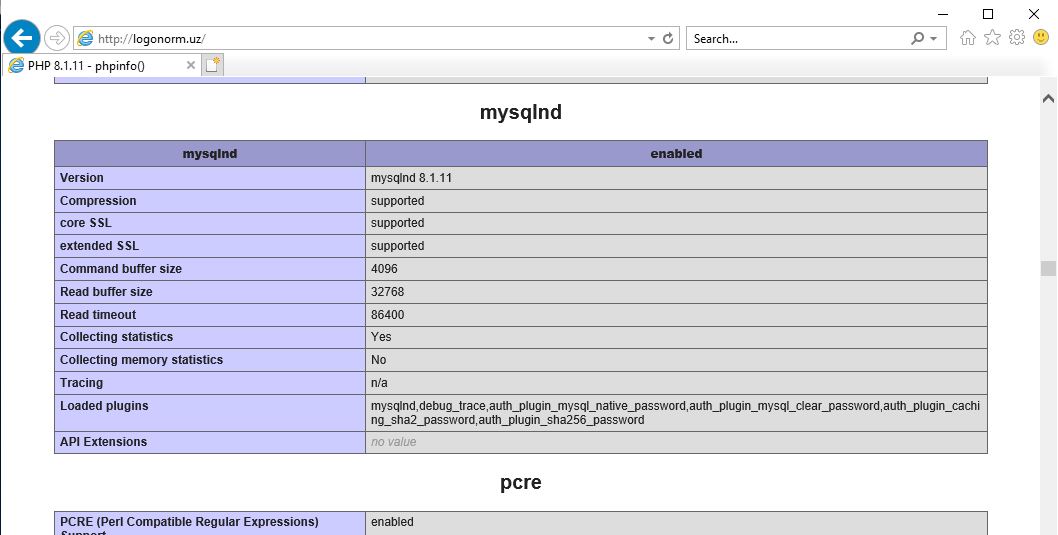Click the 'Collecting memory statistics' label

coord(142,360)
